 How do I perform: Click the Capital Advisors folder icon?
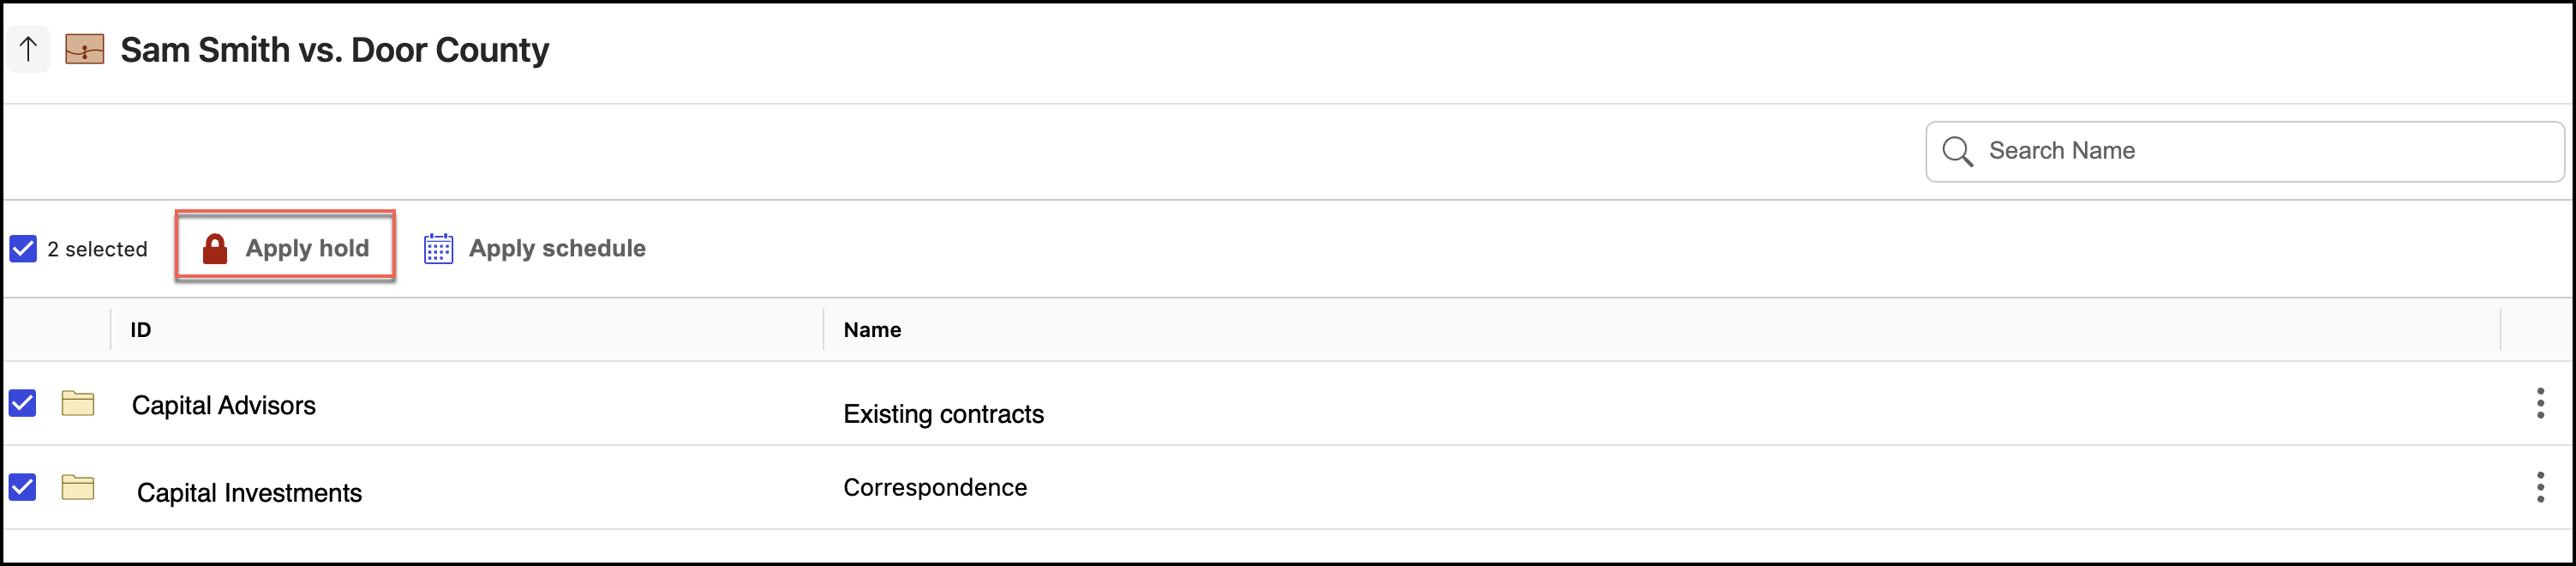click(x=78, y=403)
